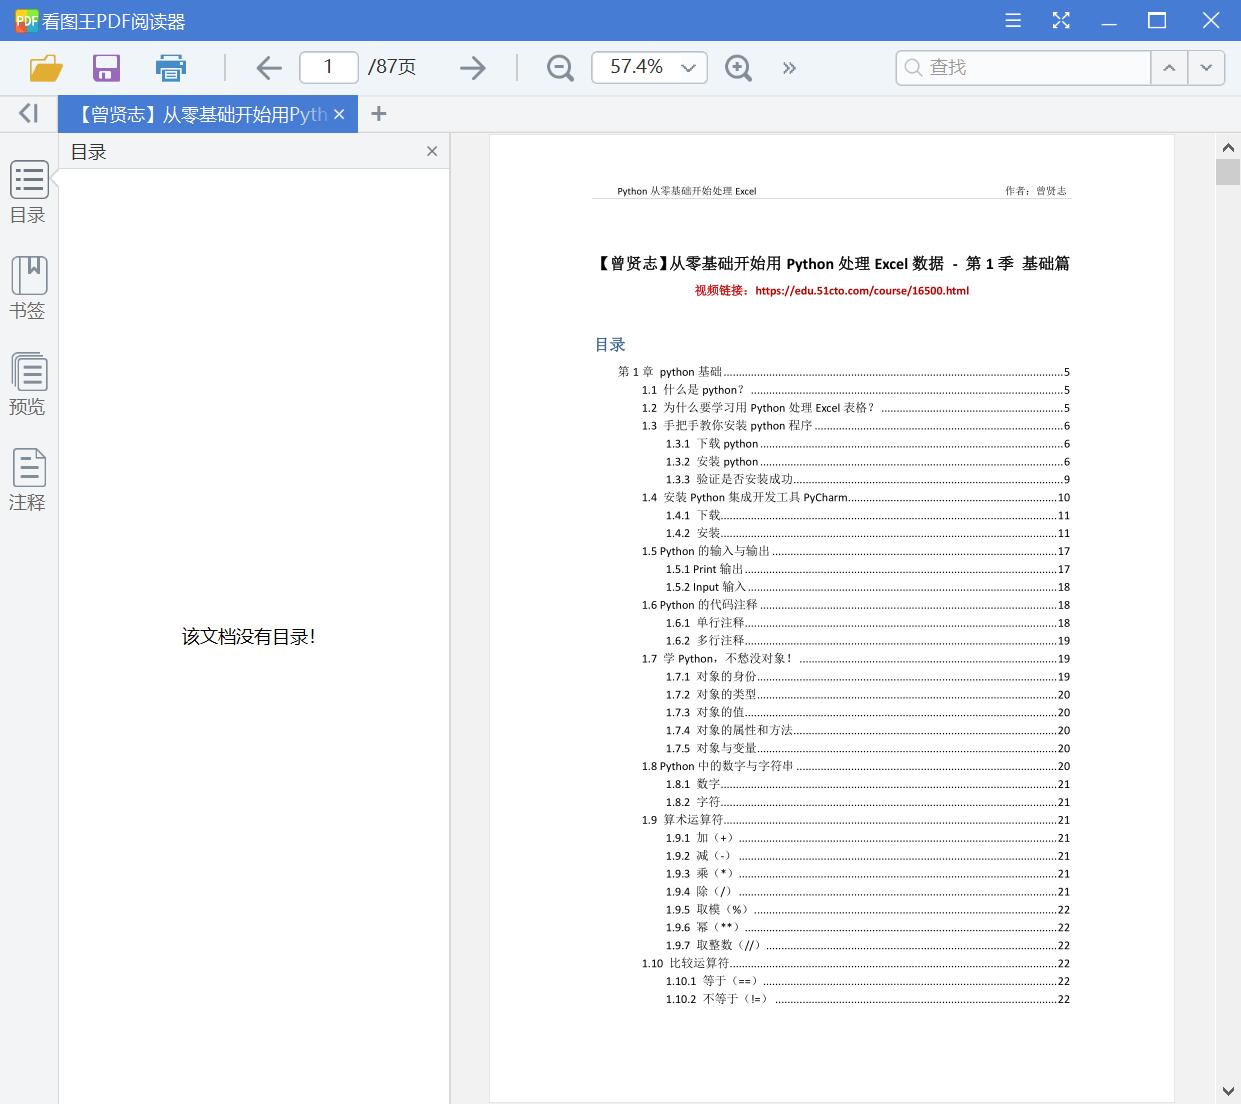Open a PDF file with the folder icon
Screen dimensions: 1241x1104
pos(44,67)
